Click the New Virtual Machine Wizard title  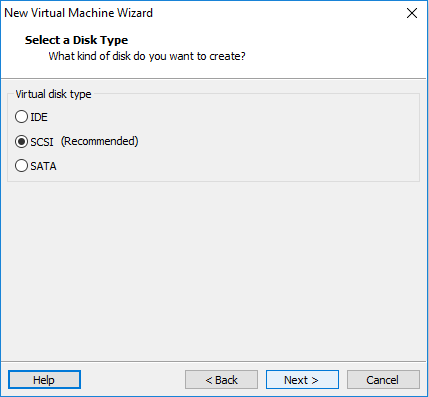coord(79,13)
